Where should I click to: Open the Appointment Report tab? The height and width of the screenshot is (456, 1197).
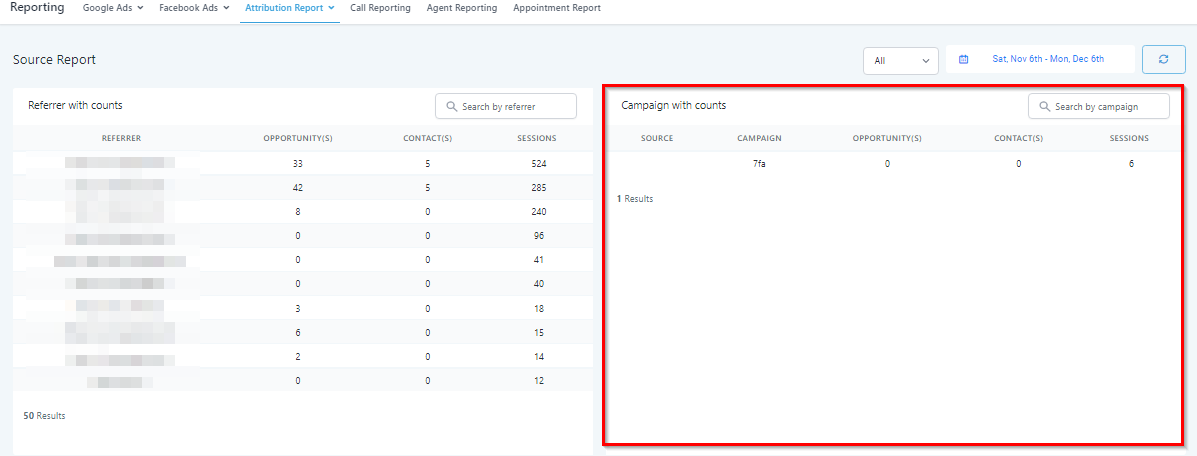tap(557, 8)
